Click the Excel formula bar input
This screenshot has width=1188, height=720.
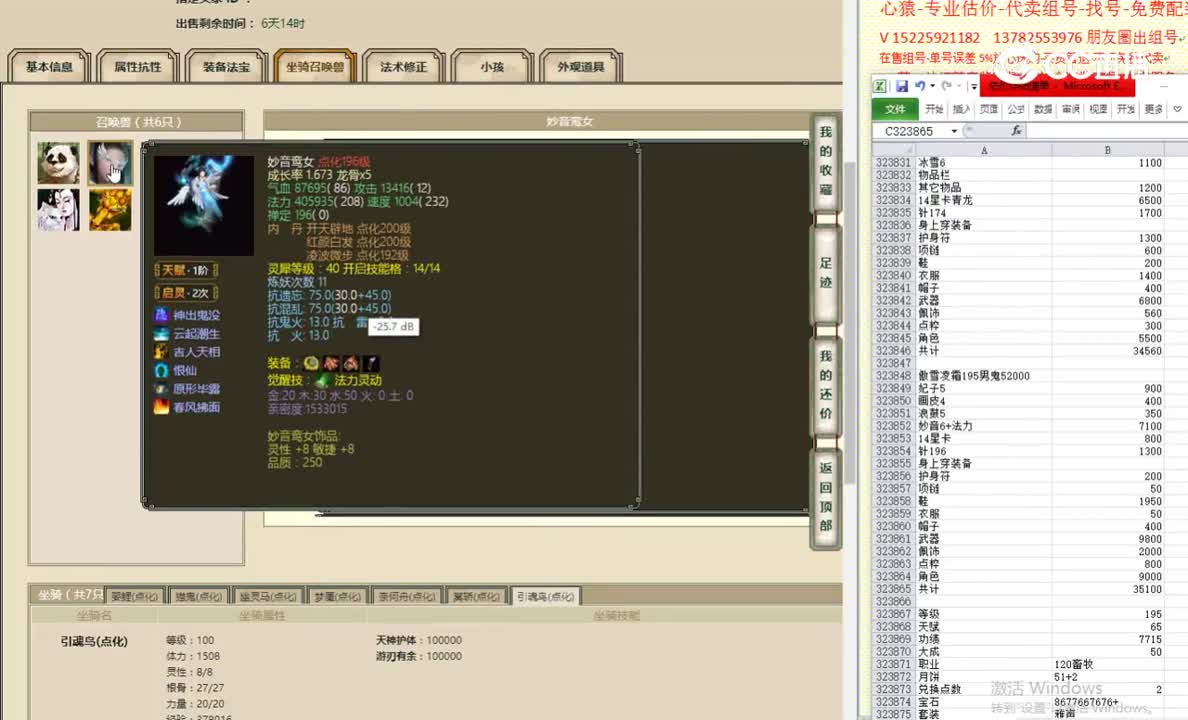tap(1106, 131)
